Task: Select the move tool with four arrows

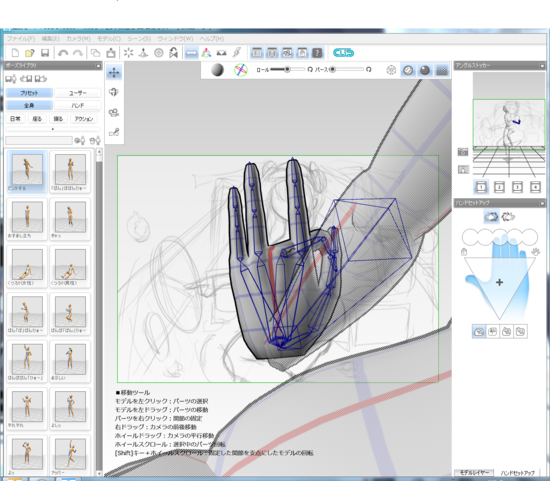Action: pos(114,73)
